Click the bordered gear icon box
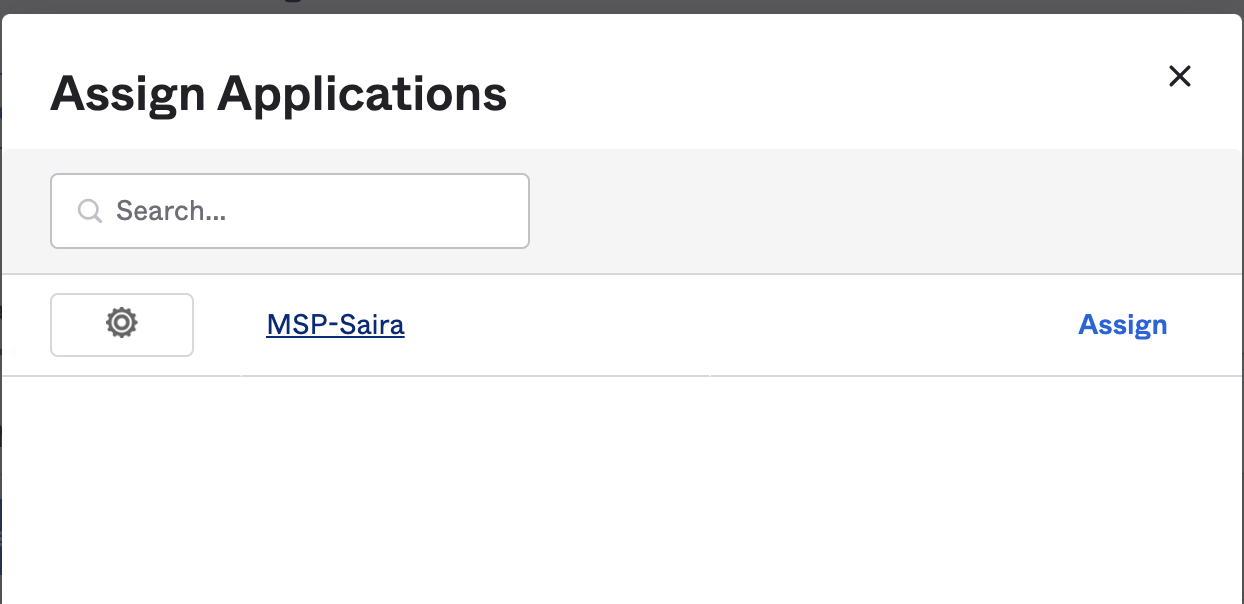1244x604 pixels. [x=122, y=324]
